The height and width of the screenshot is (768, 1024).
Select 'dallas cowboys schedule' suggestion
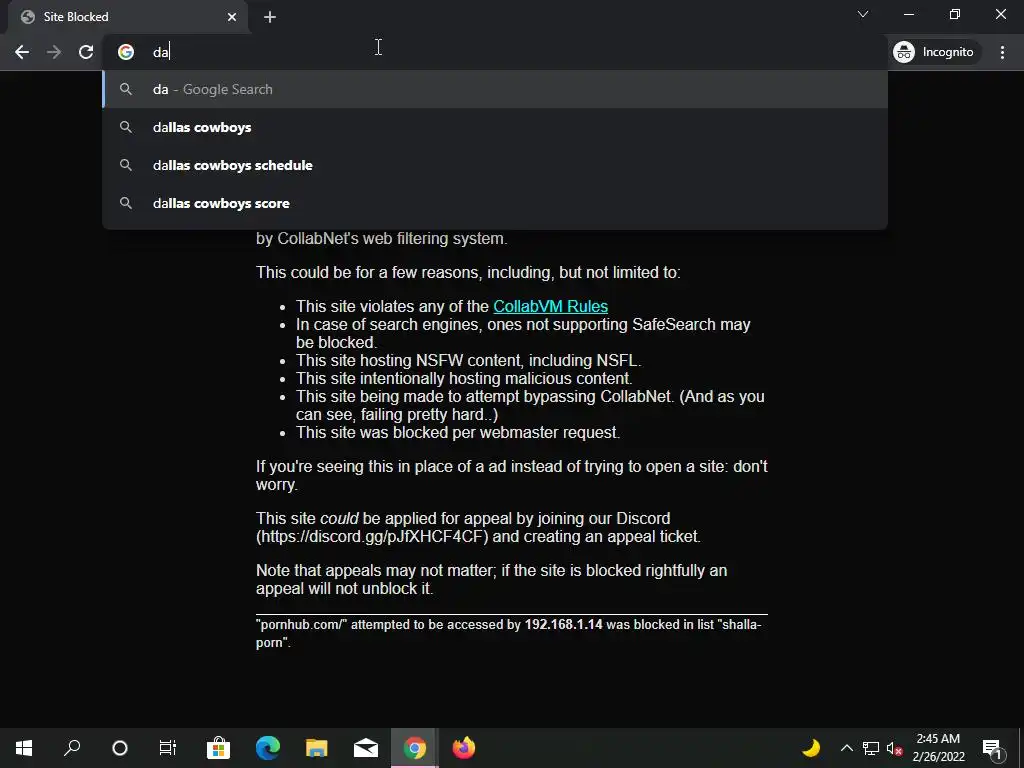coord(494,165)
